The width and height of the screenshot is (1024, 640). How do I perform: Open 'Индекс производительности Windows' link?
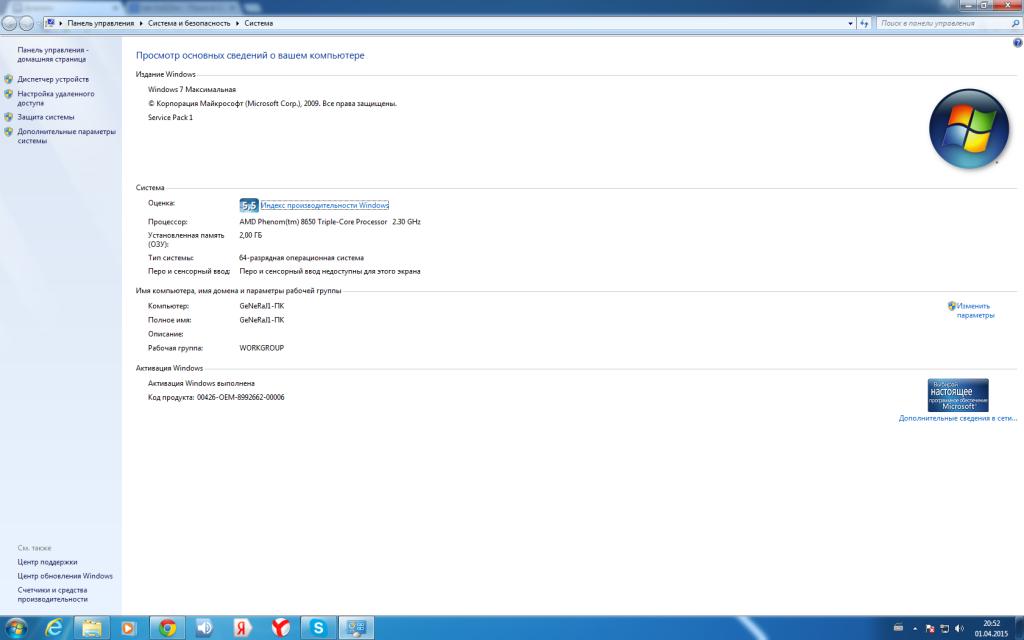click(325, 205)
